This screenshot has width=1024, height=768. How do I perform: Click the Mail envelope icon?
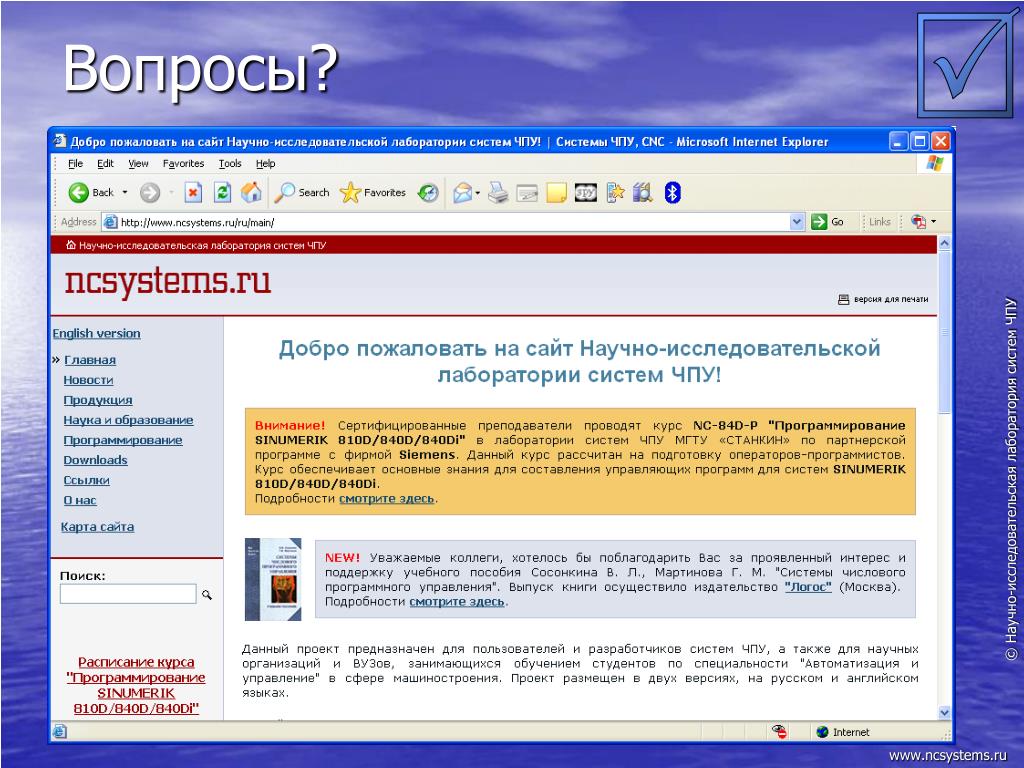[462, 193]
